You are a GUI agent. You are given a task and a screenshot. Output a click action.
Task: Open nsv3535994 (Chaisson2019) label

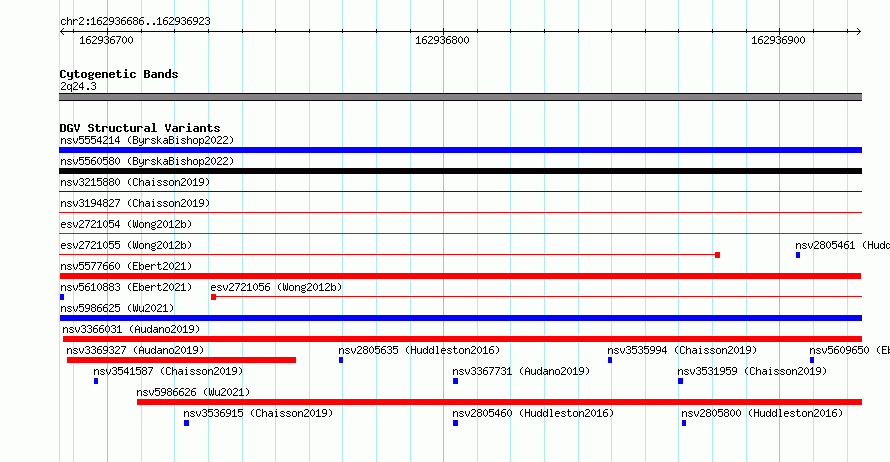(x=682, y=350)
